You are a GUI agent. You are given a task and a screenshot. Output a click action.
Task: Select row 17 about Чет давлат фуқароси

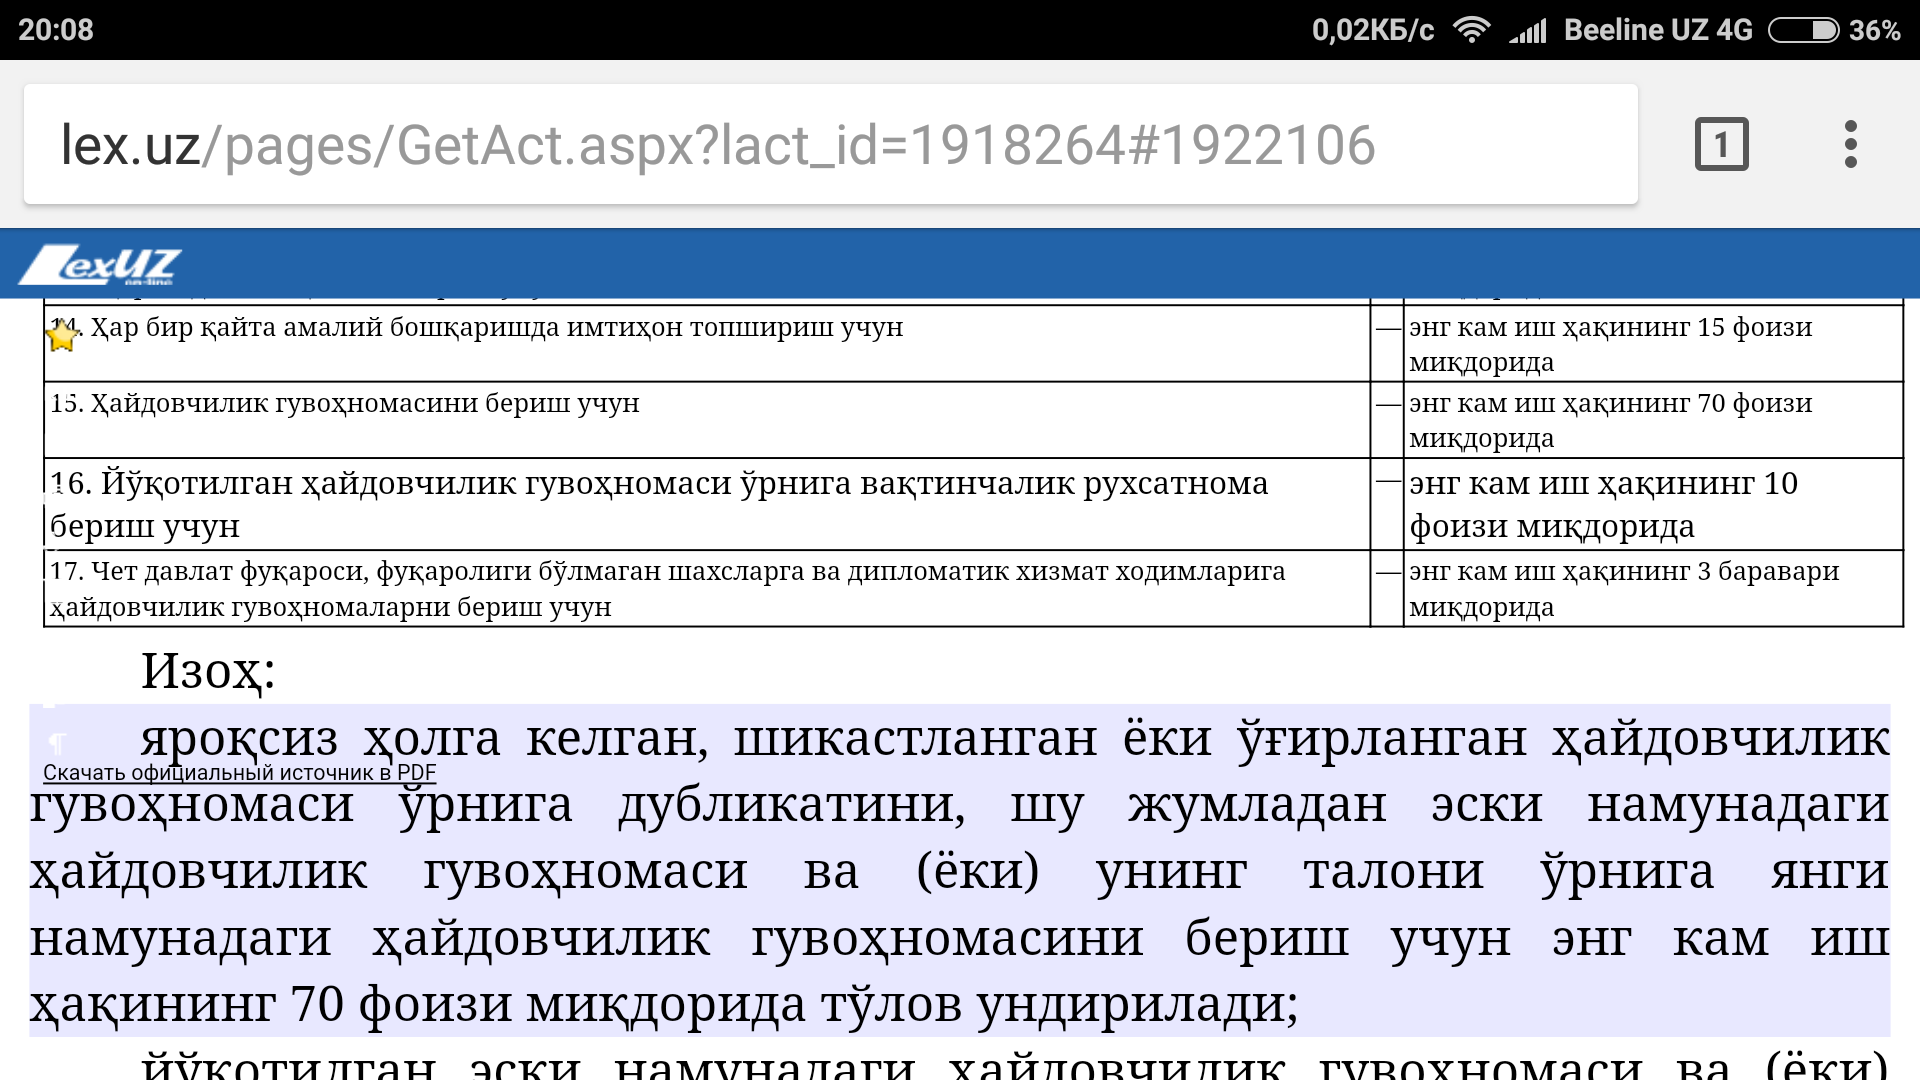tap(667, 588)
